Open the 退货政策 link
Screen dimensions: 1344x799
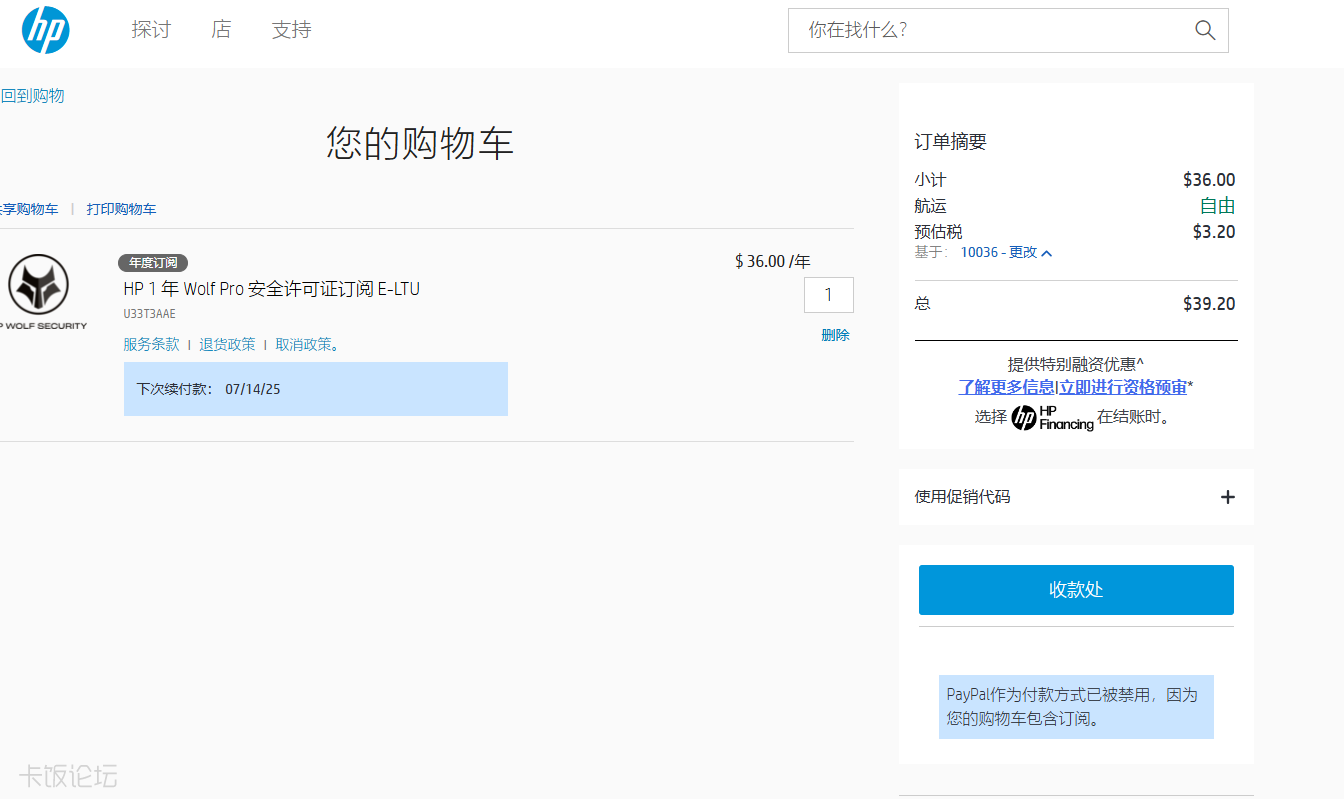pyautogui.click(x=227, y=344)
